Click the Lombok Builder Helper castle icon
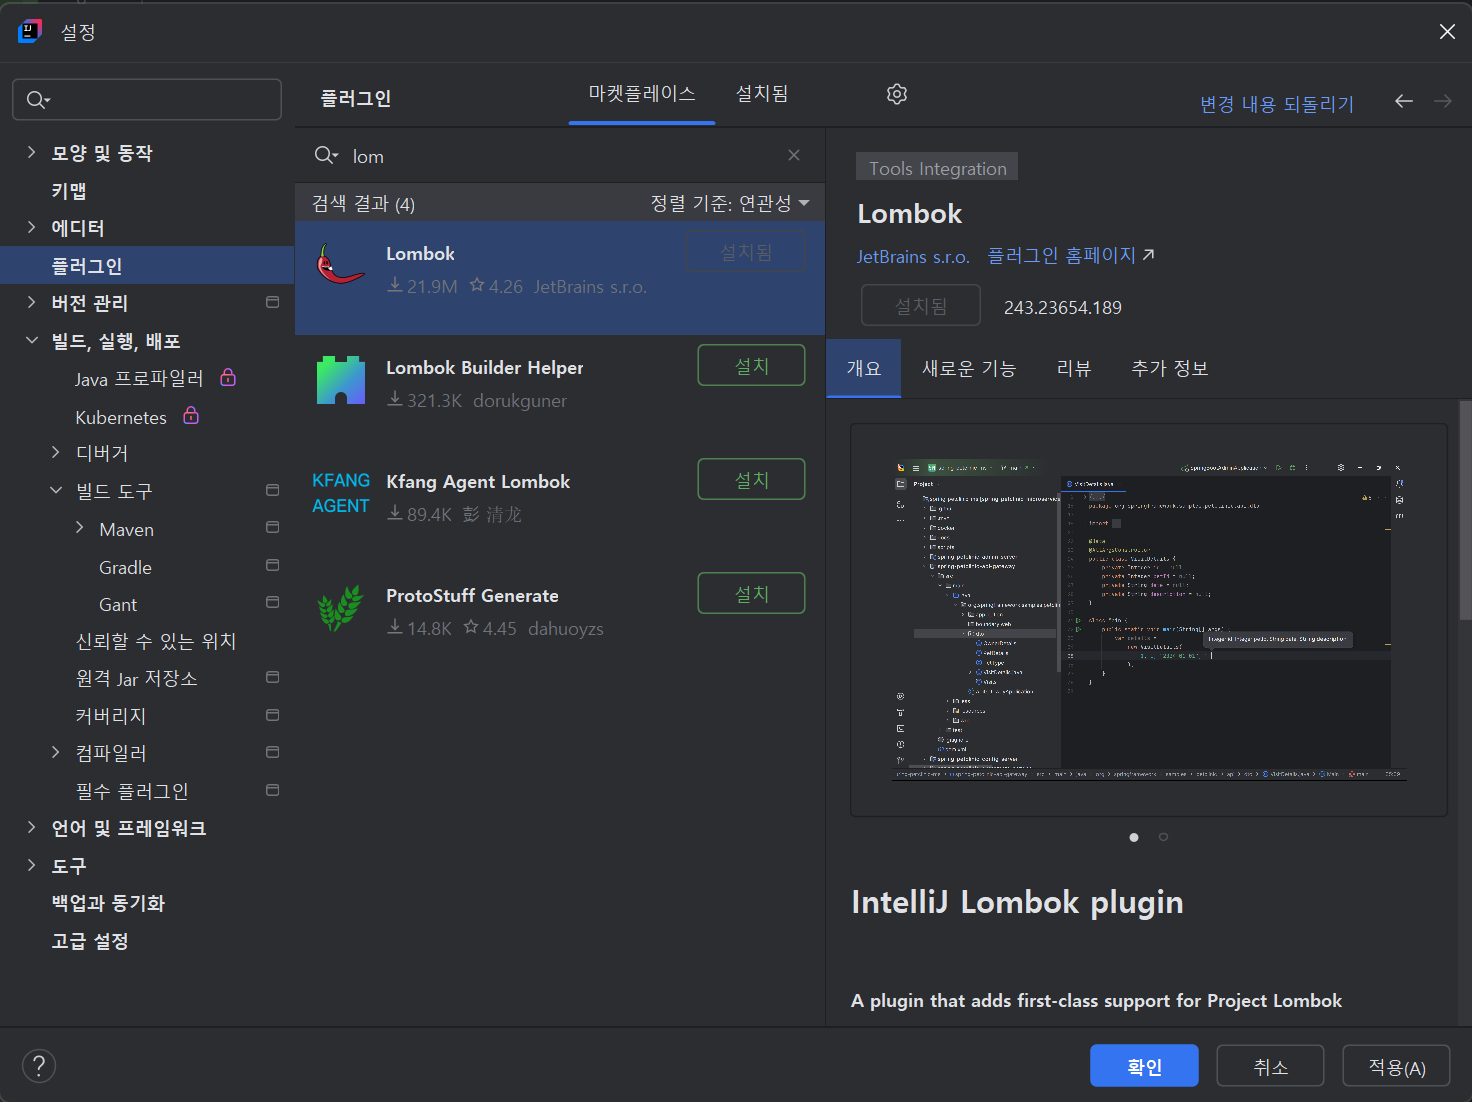The width and height of the screenshot is (1472, 1102). [341, 380]
